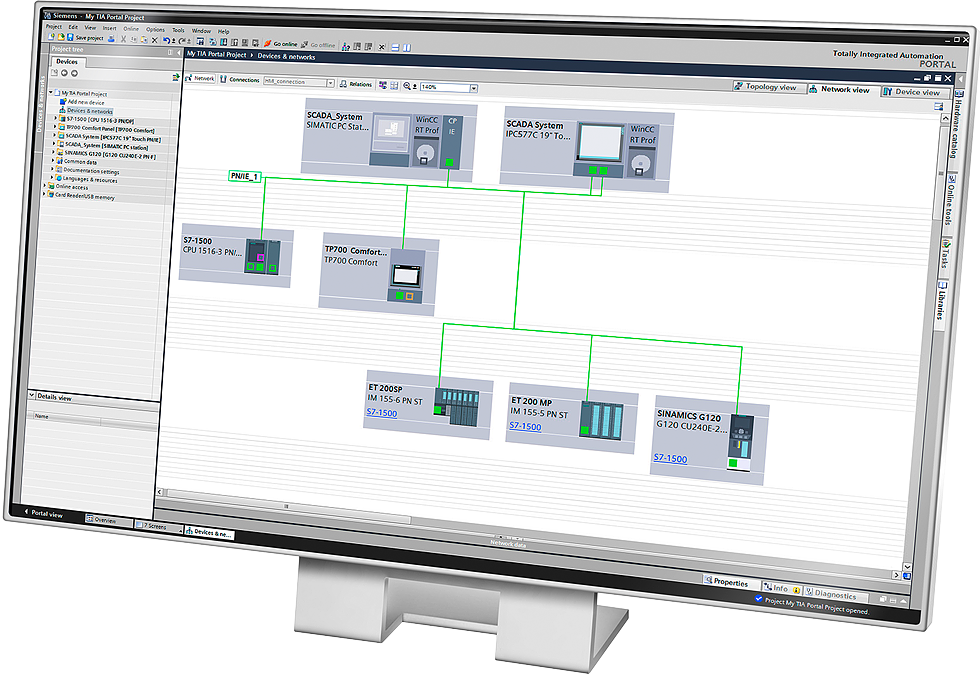Switch to Portal view
This screenshot has height=674, width=980.
pyautogui.click(x=43, y=514)
